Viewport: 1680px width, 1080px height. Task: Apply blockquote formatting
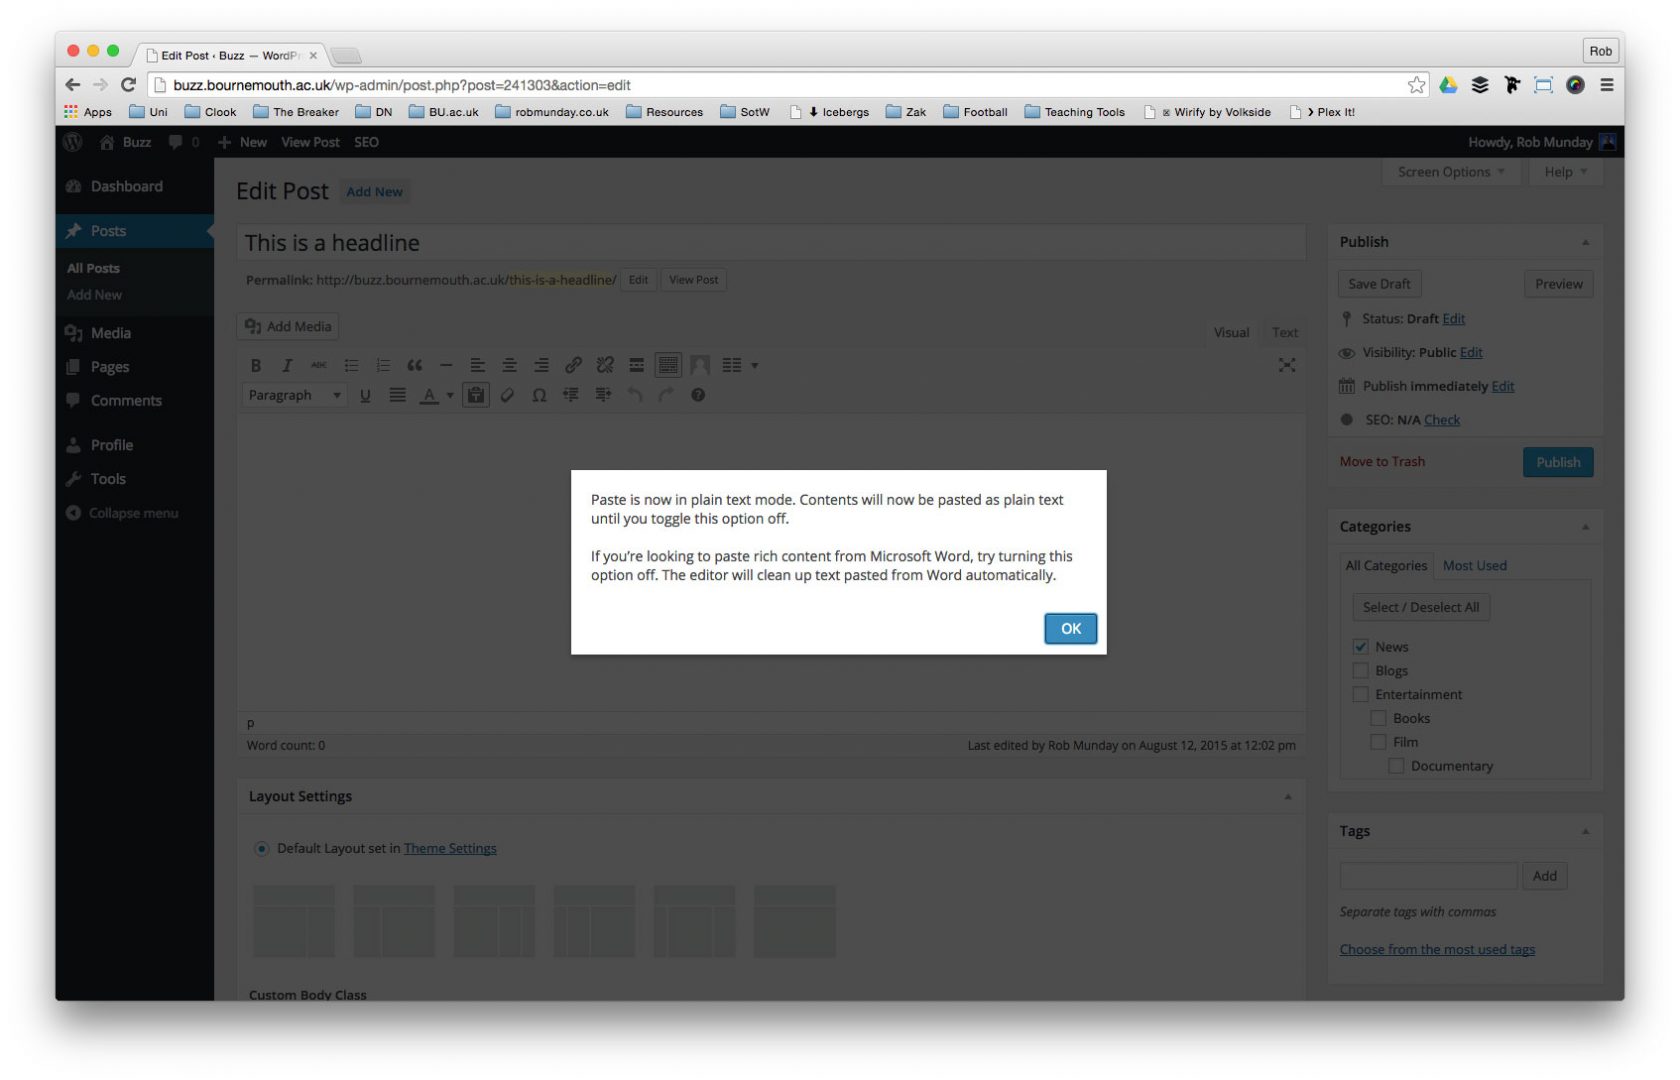[415, 365]
